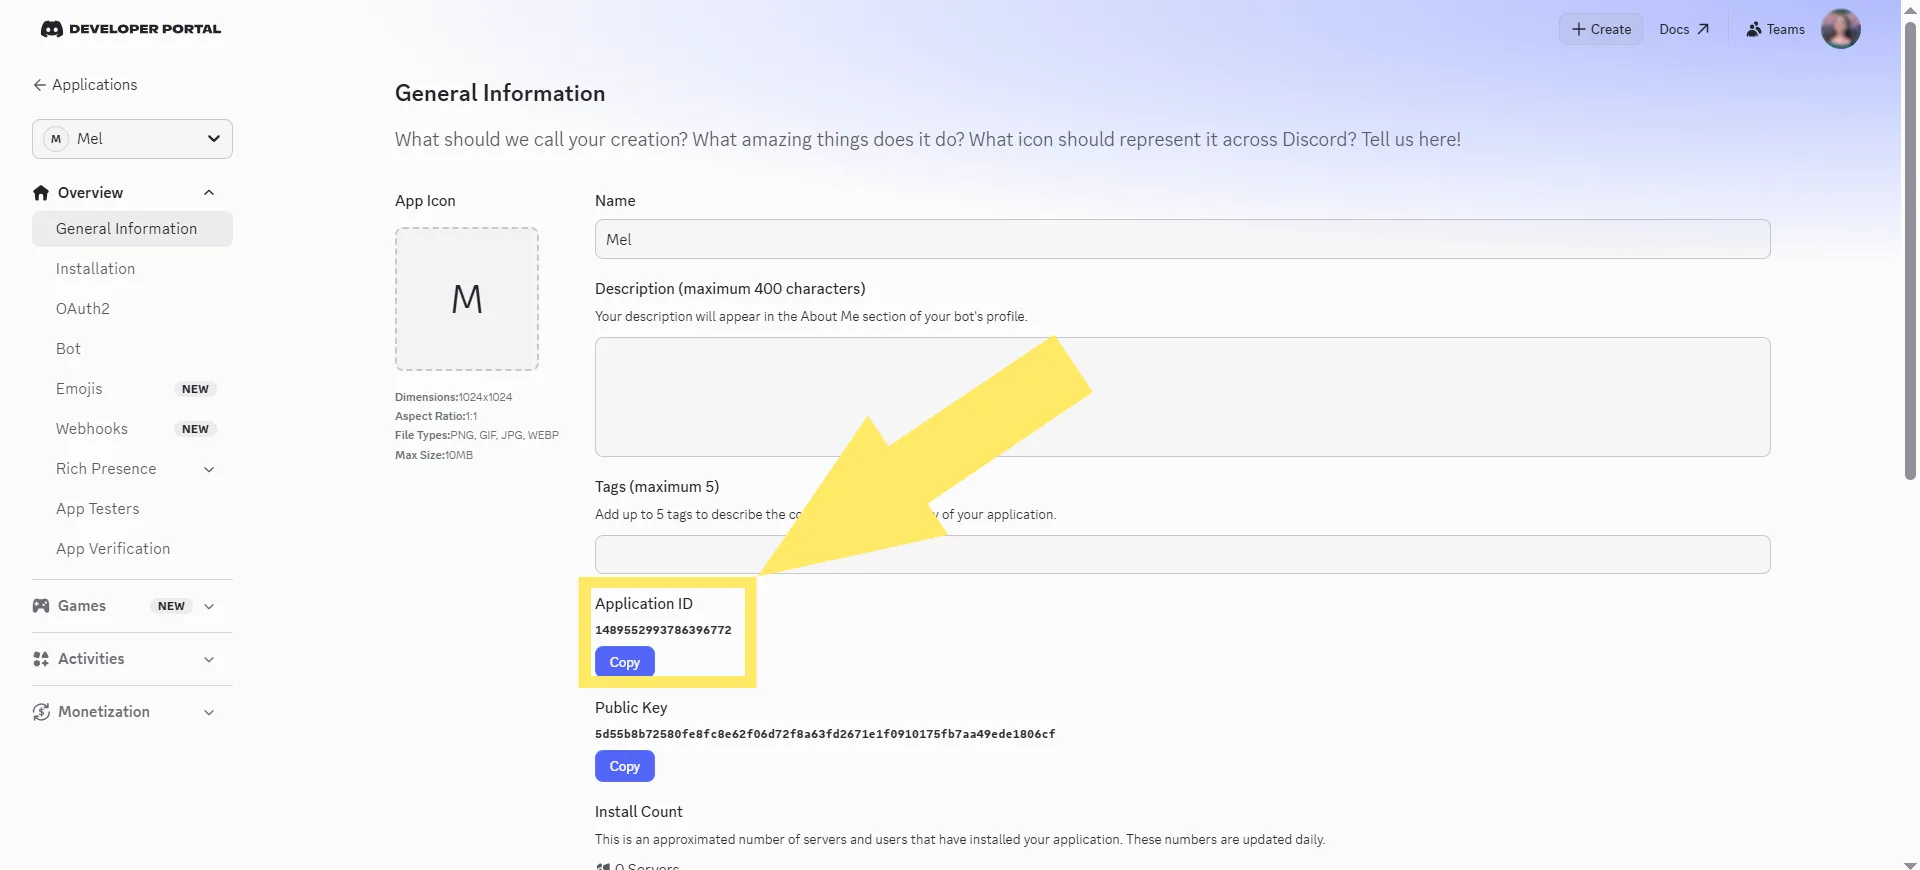Copy the Application ID

tap(625, 662)
